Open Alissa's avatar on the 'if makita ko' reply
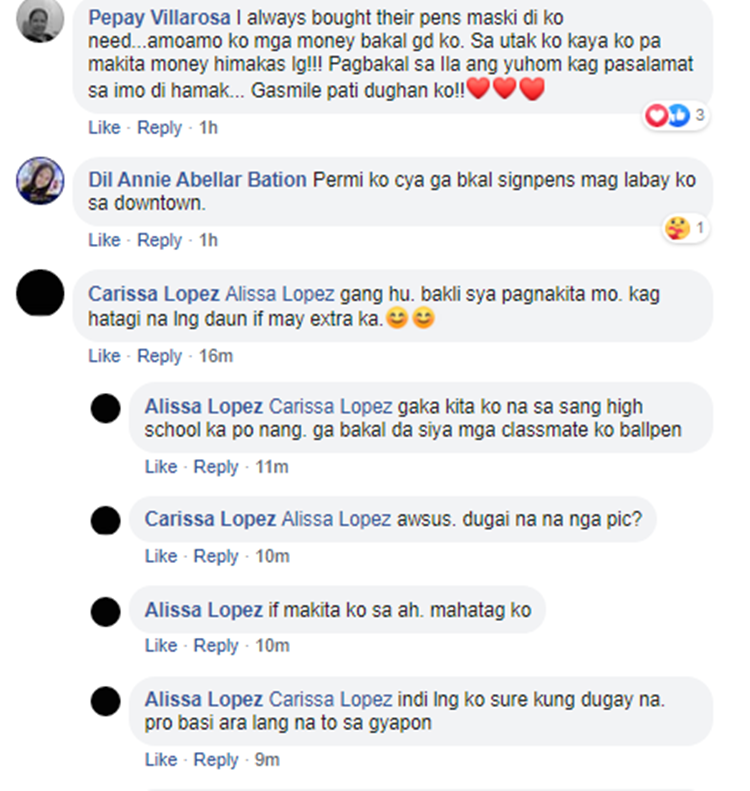The height and width of the screenshot is (791, 750). point(105,611)
